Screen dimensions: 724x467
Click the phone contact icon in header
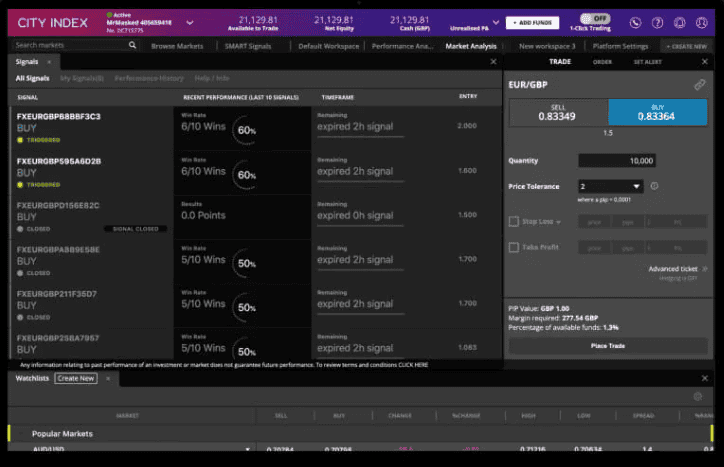pos(635,23)
